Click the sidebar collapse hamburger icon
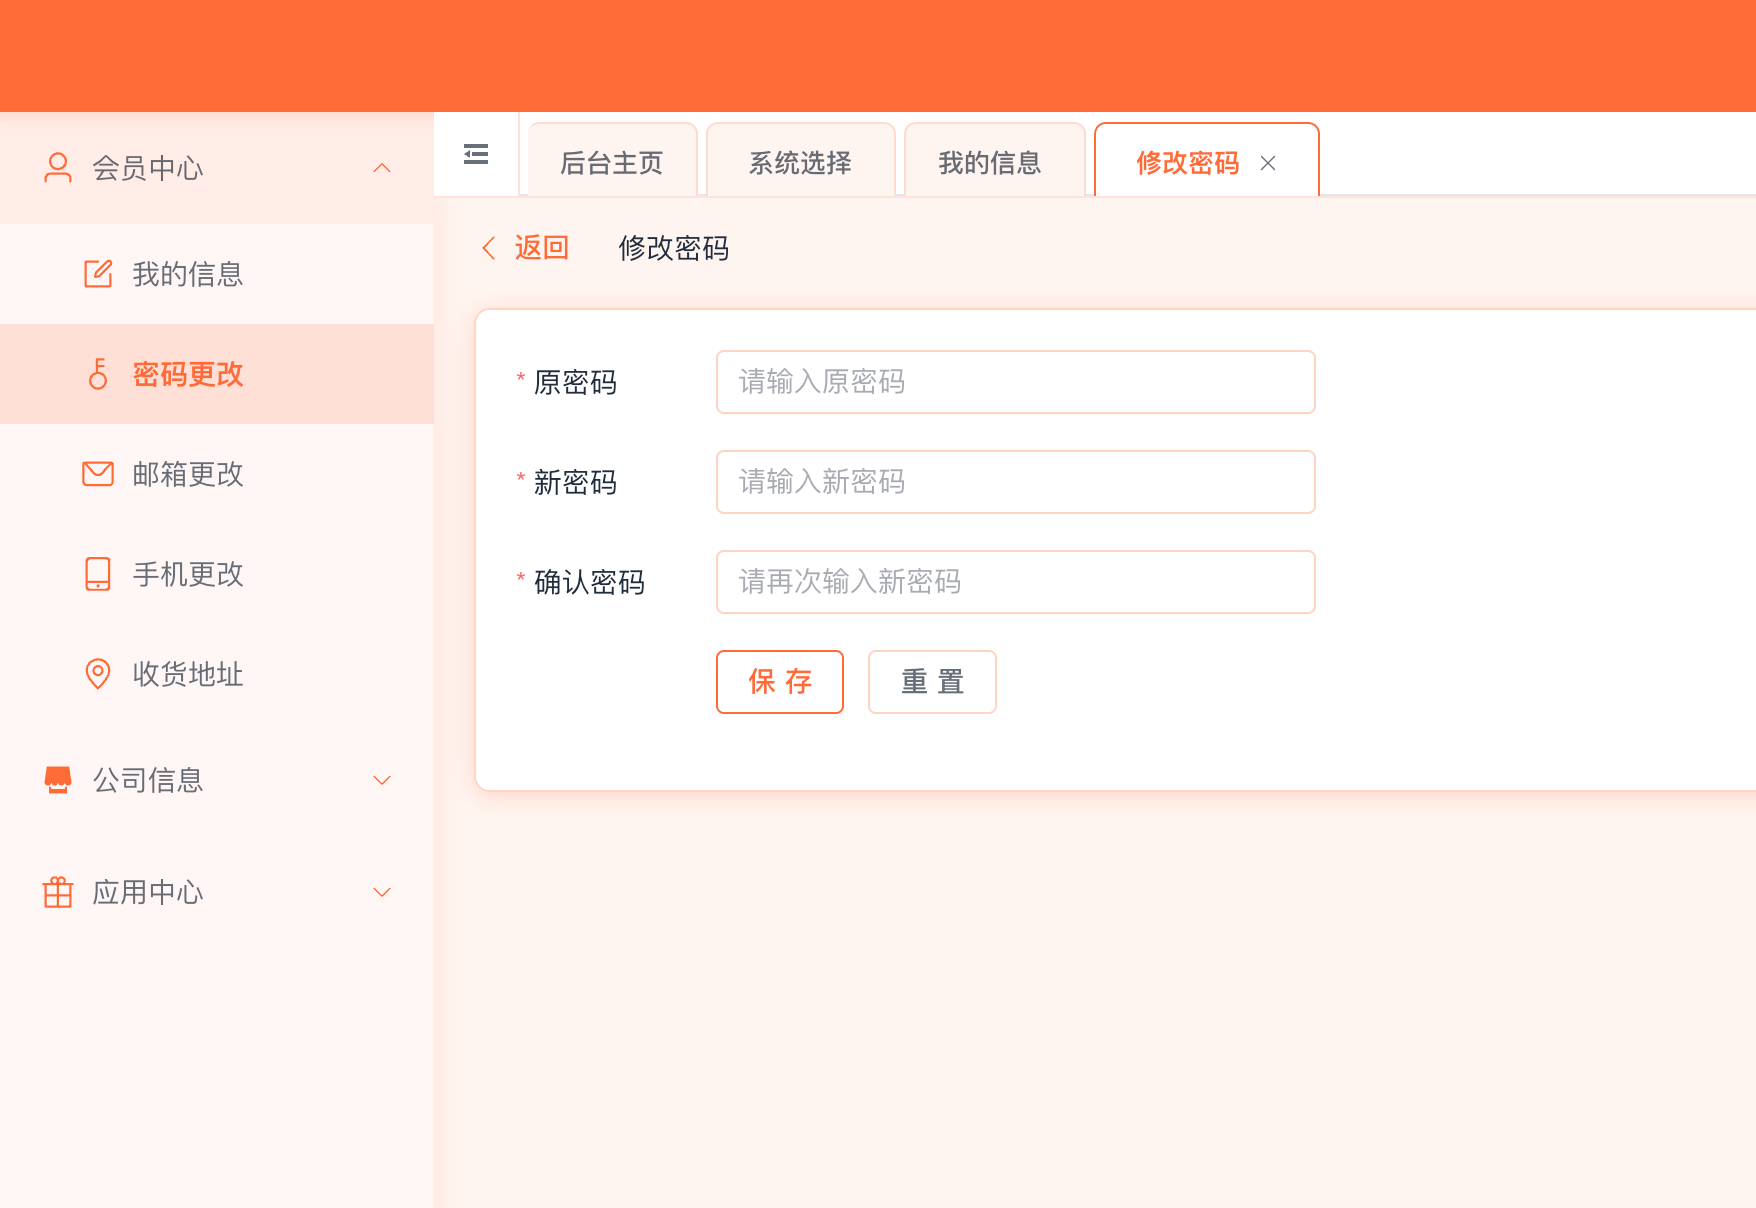 (x=476, y=154)
